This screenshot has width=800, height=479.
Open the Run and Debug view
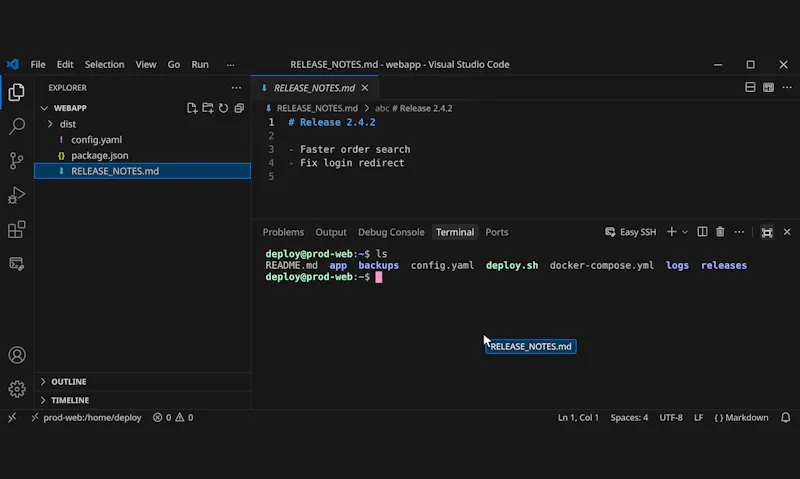point(16,195)
